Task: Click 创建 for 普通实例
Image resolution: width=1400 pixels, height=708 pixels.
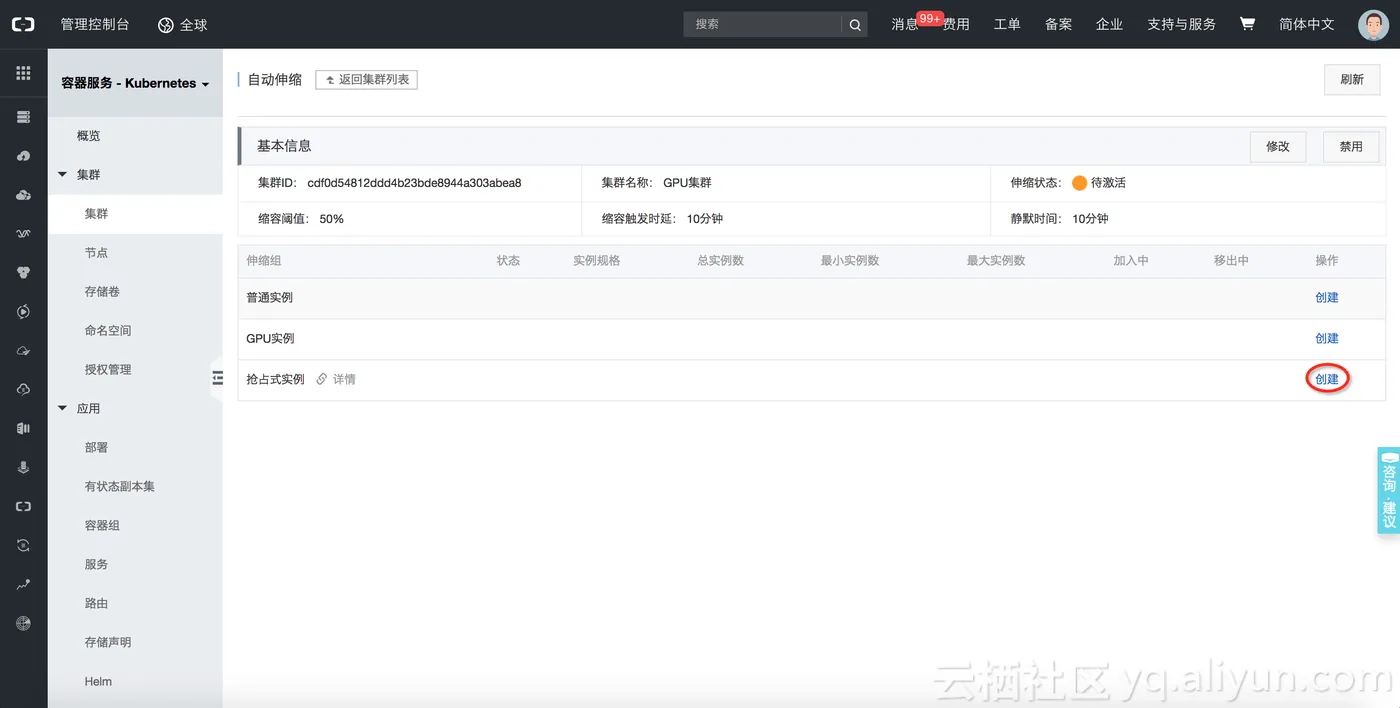Action: click(1326, 298)
